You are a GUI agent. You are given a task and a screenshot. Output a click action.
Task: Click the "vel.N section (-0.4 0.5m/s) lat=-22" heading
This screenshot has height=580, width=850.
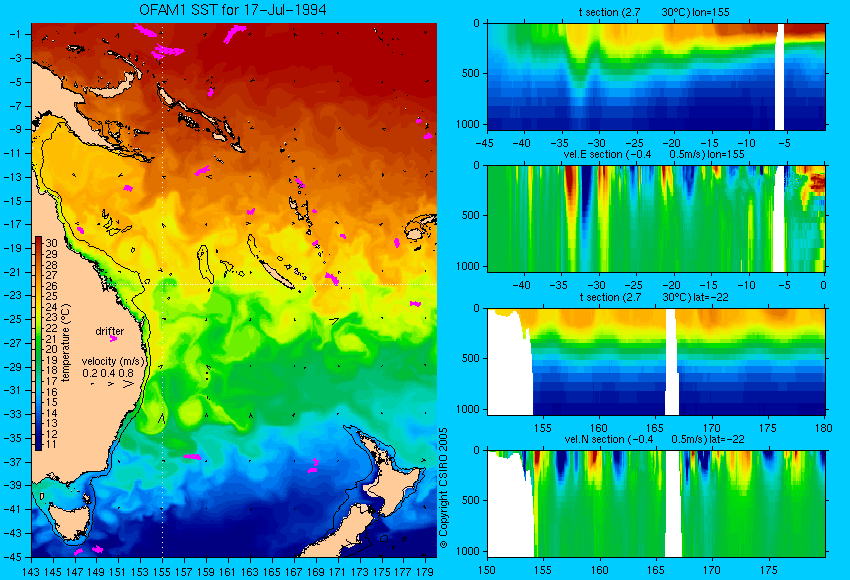click(654, 439)
